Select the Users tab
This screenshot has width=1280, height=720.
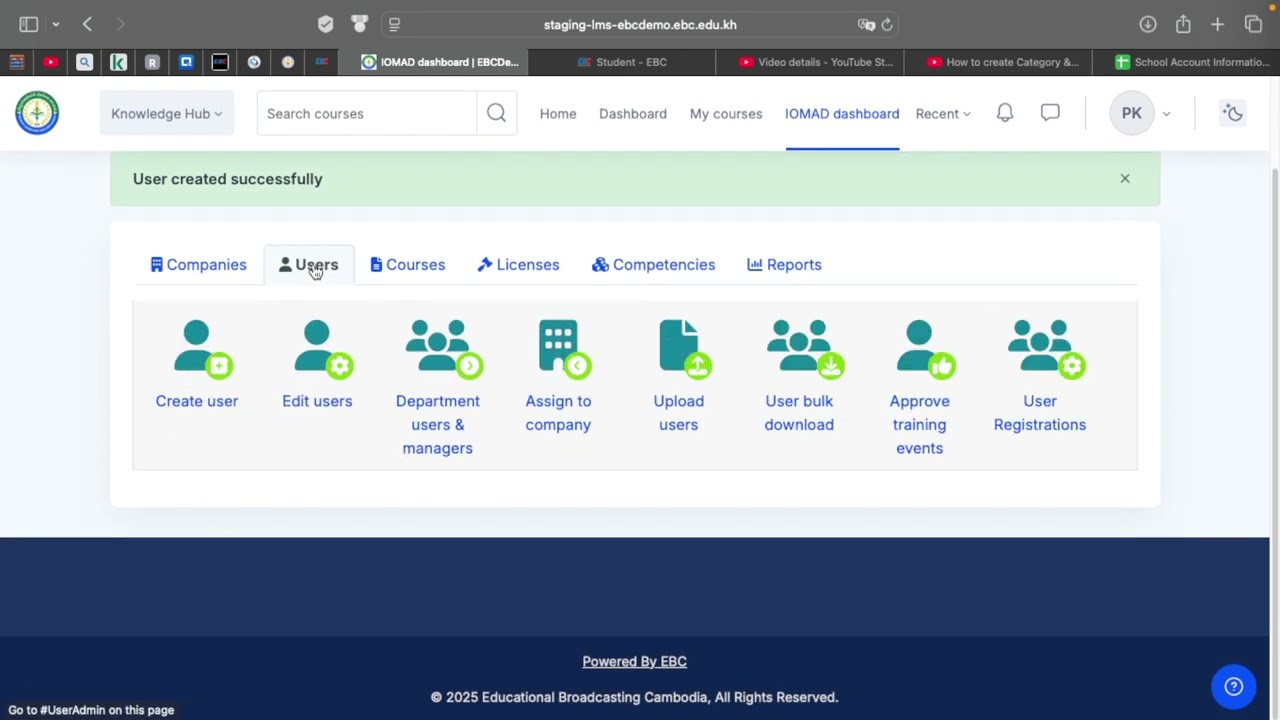pyautogui.click(x=308, y=264)
